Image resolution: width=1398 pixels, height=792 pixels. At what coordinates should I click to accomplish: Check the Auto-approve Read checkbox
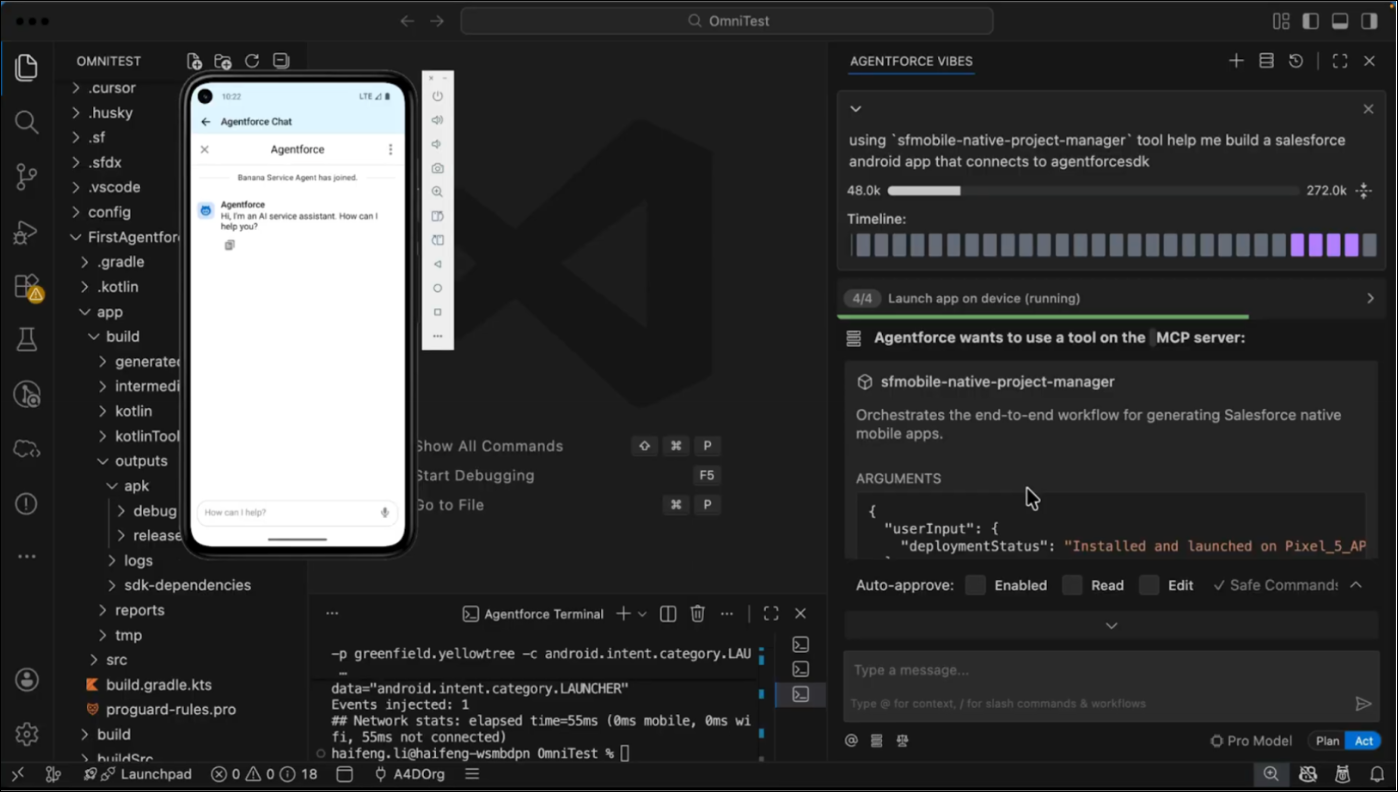[1072, 585]
